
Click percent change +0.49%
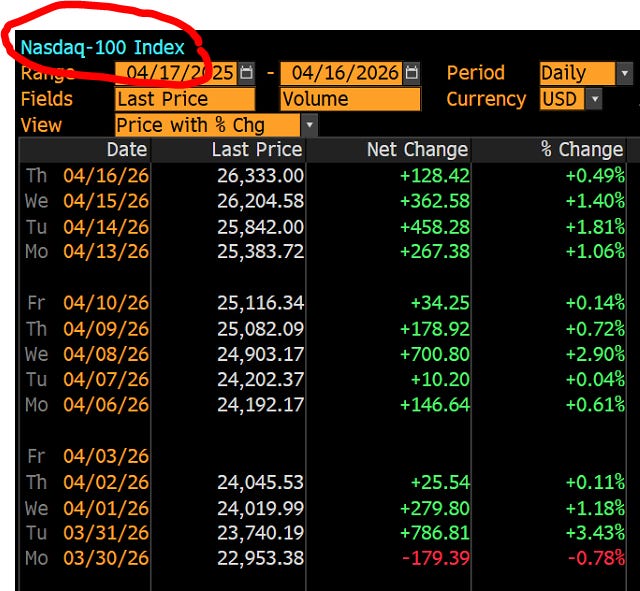(x=595, y=176)
